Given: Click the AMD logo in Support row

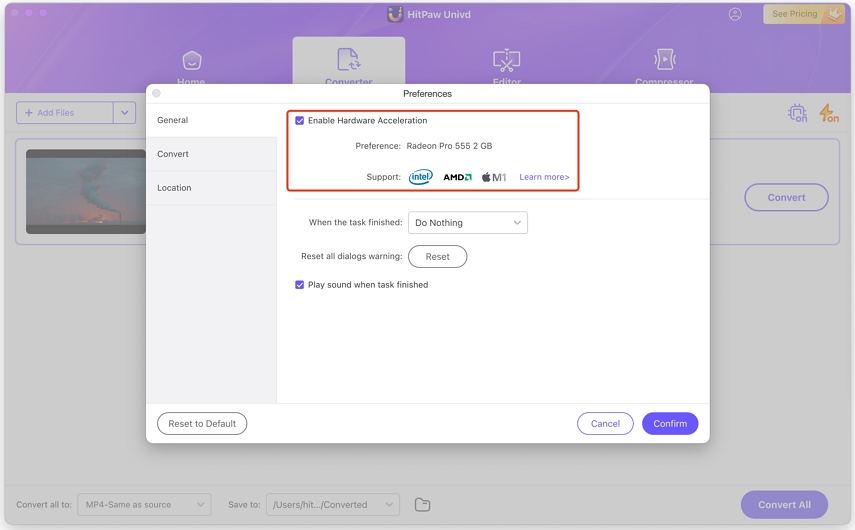Looking at the screenshot, I should click(457, 177).
